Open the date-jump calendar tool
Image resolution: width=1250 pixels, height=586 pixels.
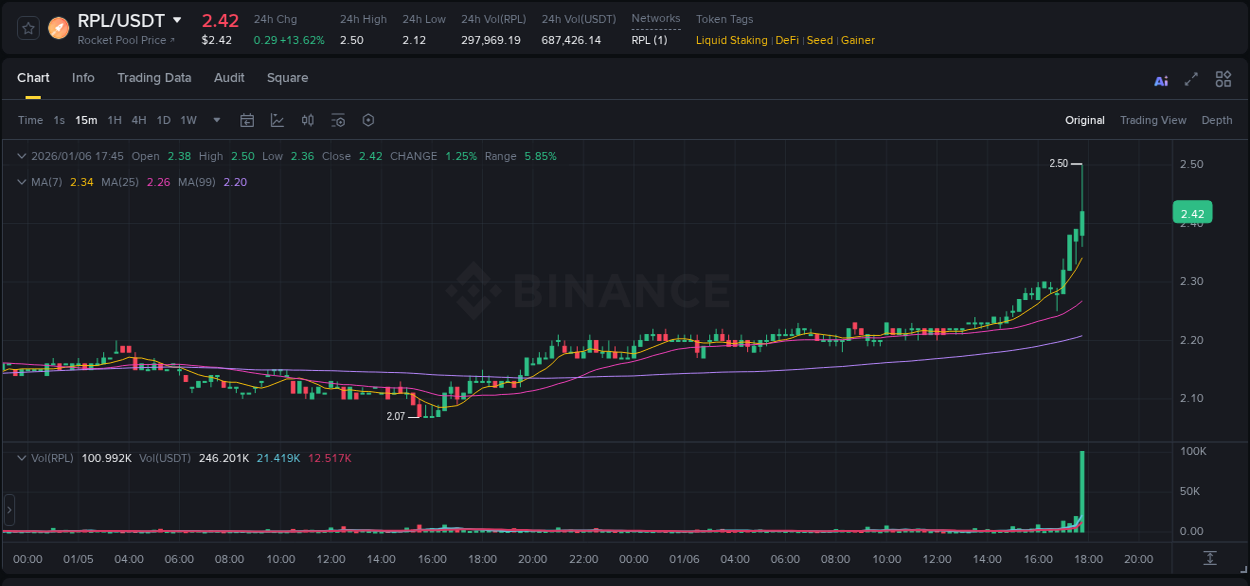(x=247, y=119)
